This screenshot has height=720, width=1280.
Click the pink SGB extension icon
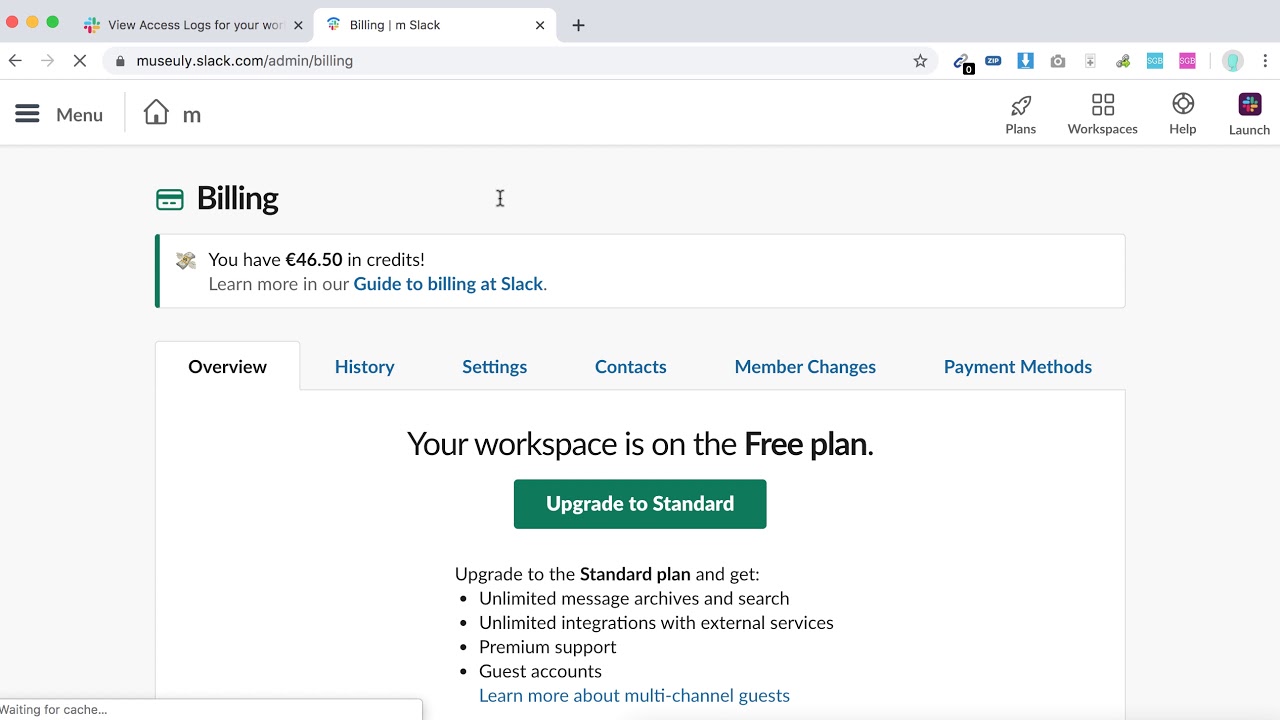pos(1187,61)
